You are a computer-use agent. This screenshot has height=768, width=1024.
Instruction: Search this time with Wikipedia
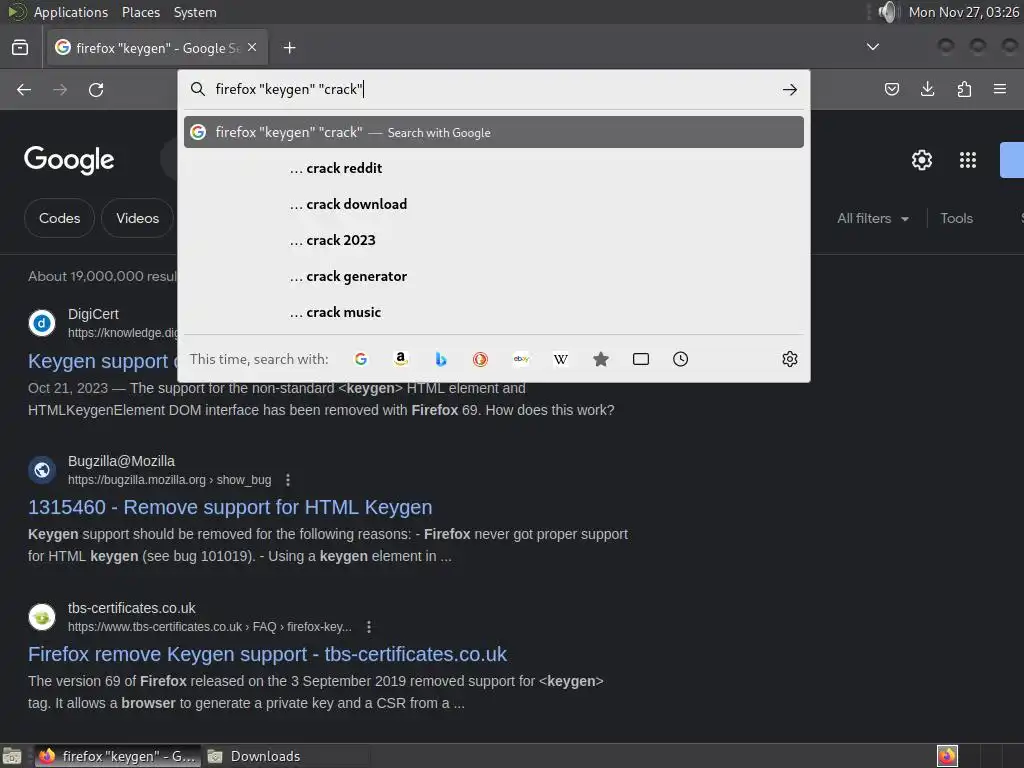[560, 359]
